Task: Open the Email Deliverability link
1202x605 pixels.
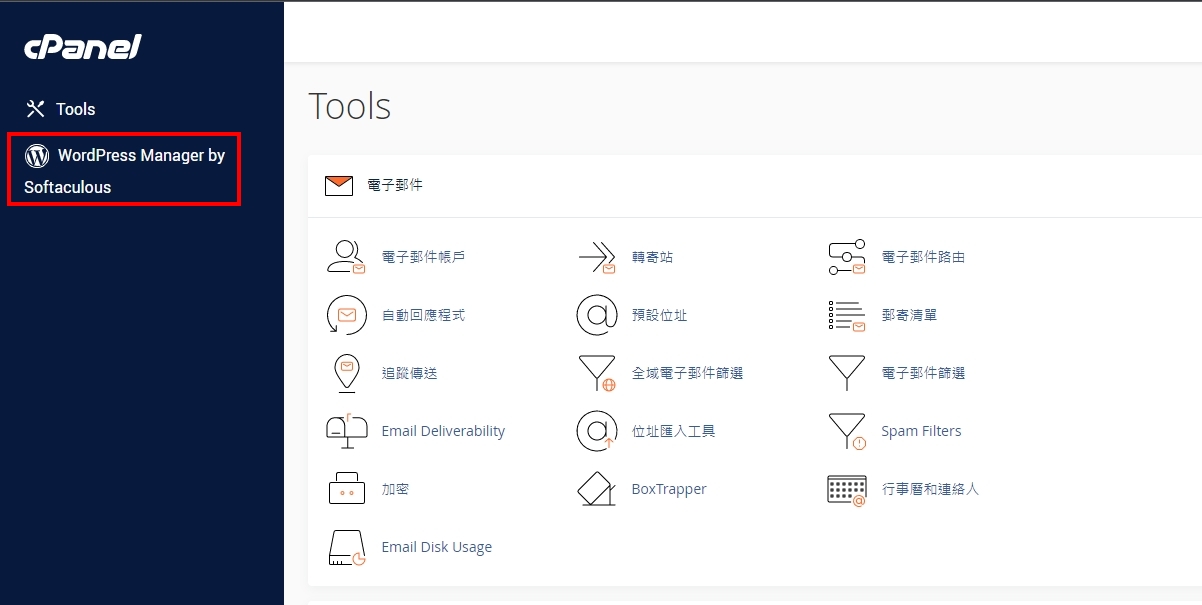Action: coord(443,431)
